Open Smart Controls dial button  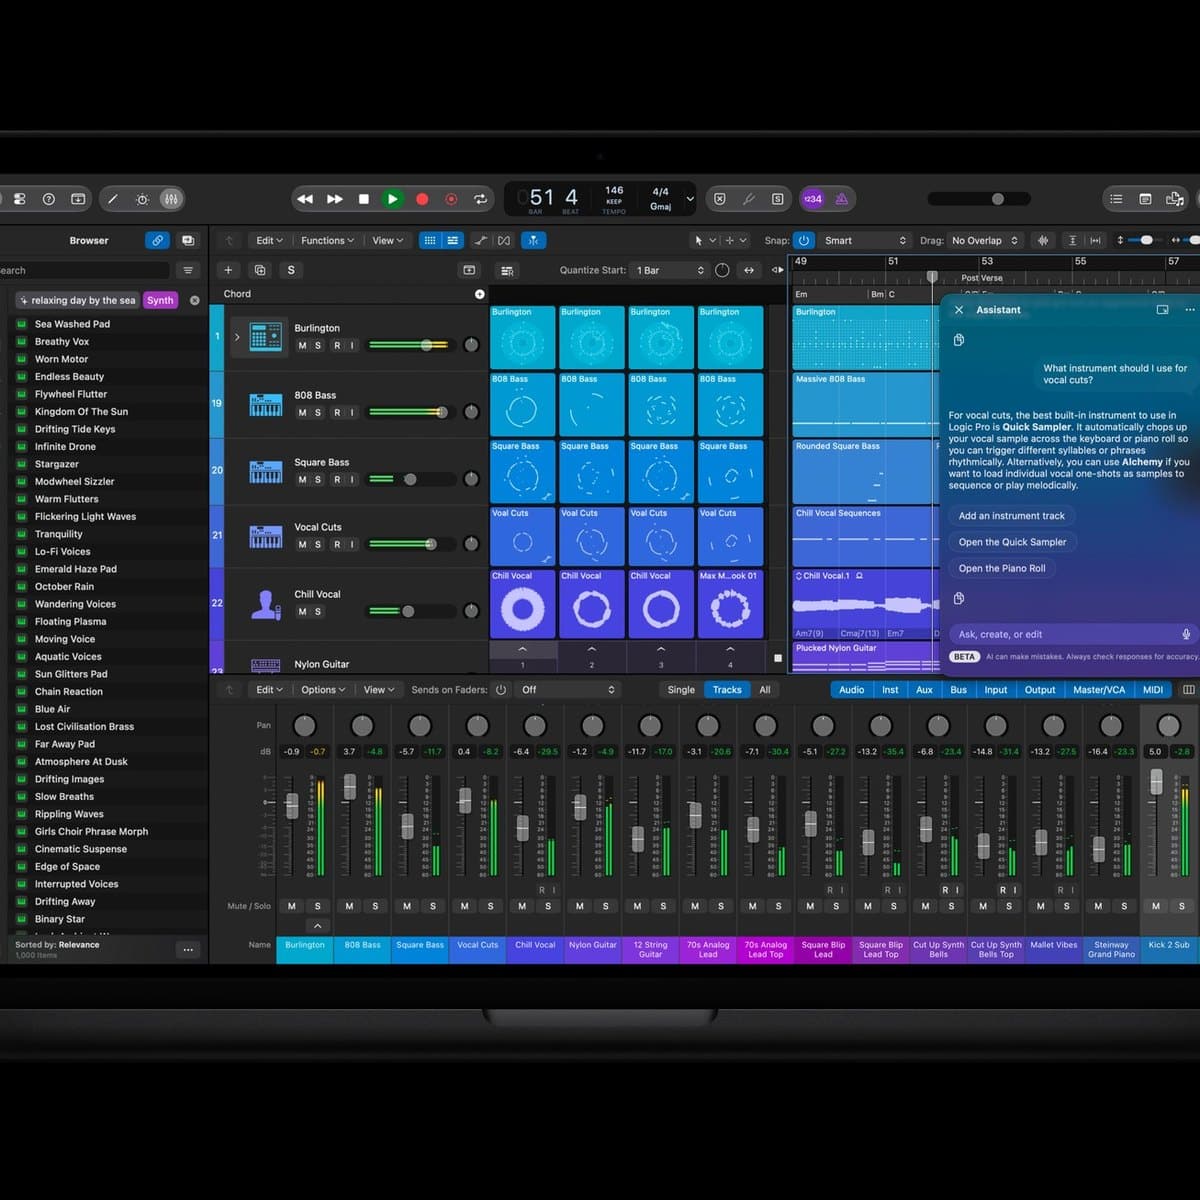pos(142,199)
